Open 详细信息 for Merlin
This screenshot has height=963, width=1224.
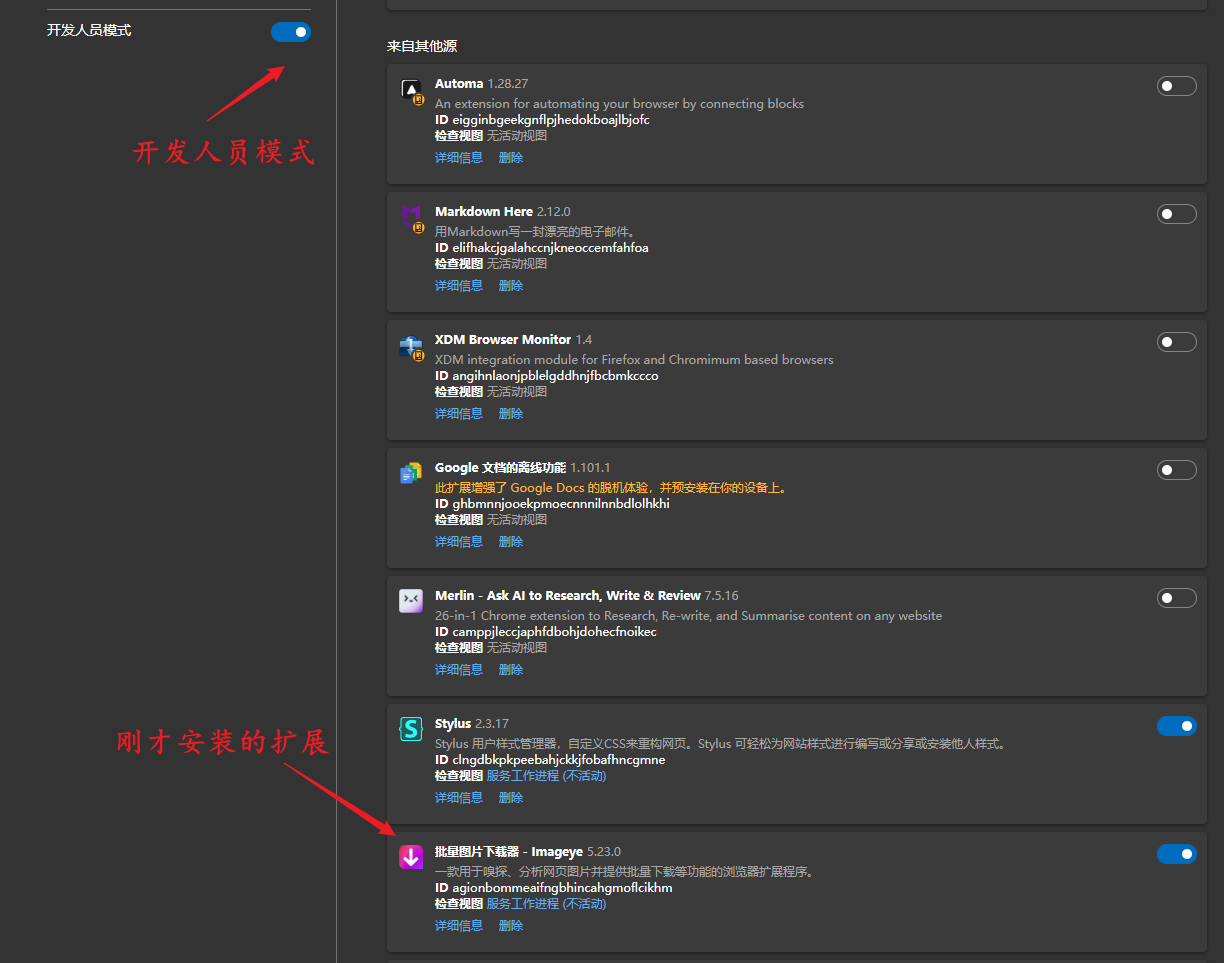click(459, 670)
